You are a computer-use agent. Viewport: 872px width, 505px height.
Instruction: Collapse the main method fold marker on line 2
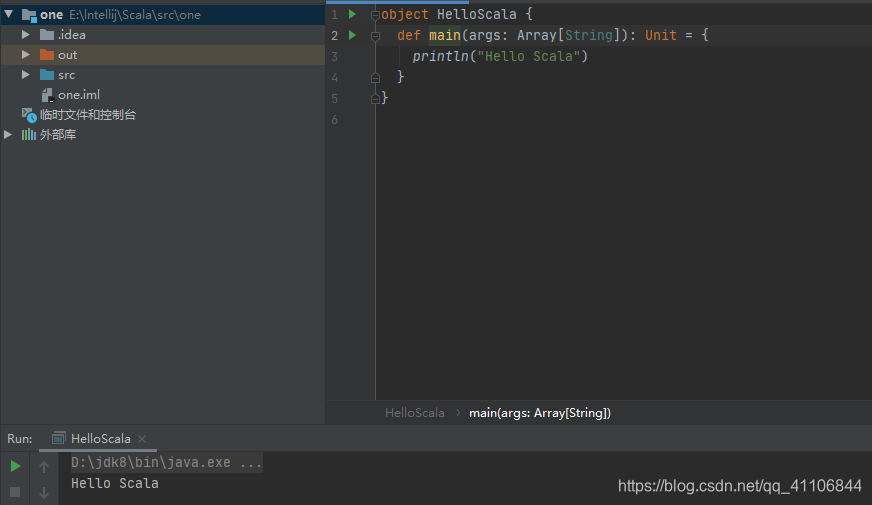point(375,36)
